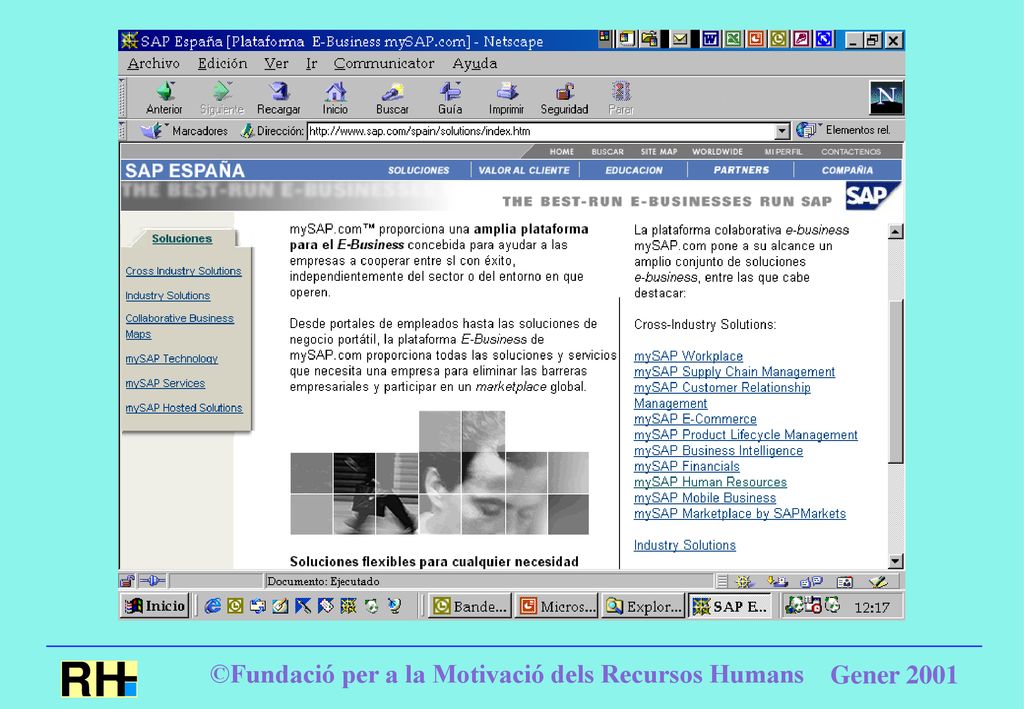Open the Archivo menu
This screenshot has height=709, width=1024.
153,63
